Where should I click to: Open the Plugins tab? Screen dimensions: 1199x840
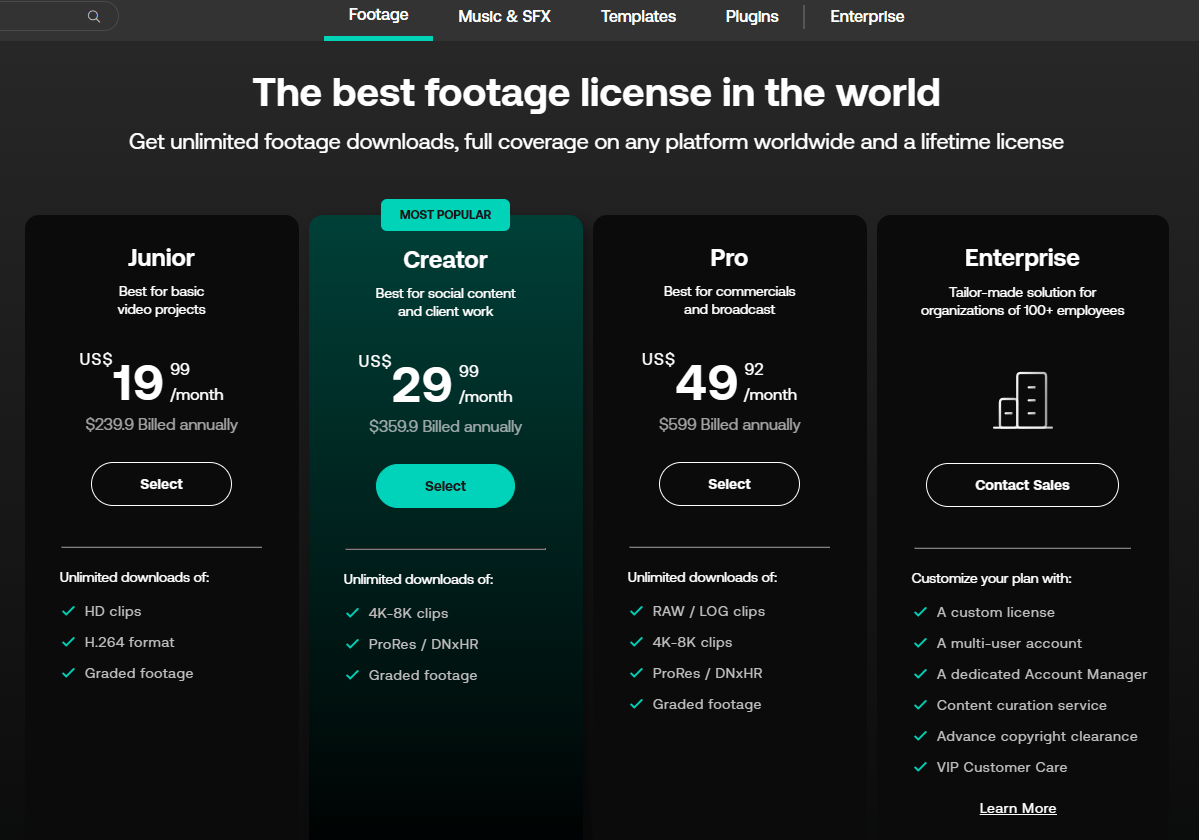click(752, 16)
